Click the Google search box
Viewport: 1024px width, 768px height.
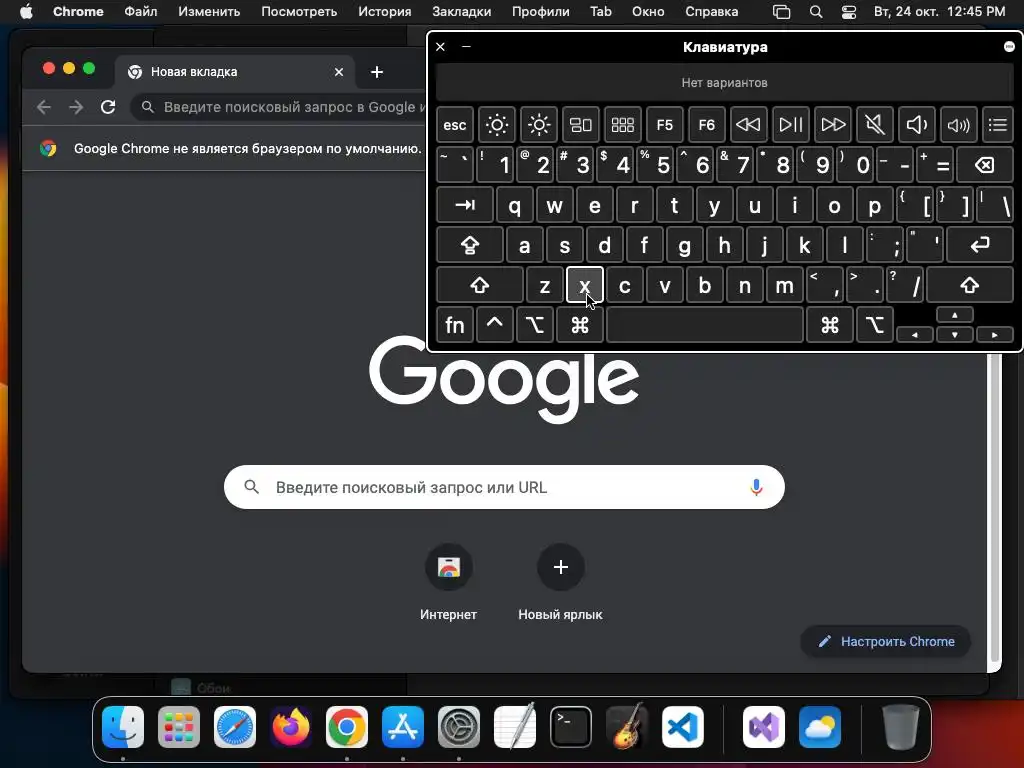coord(504,487)
